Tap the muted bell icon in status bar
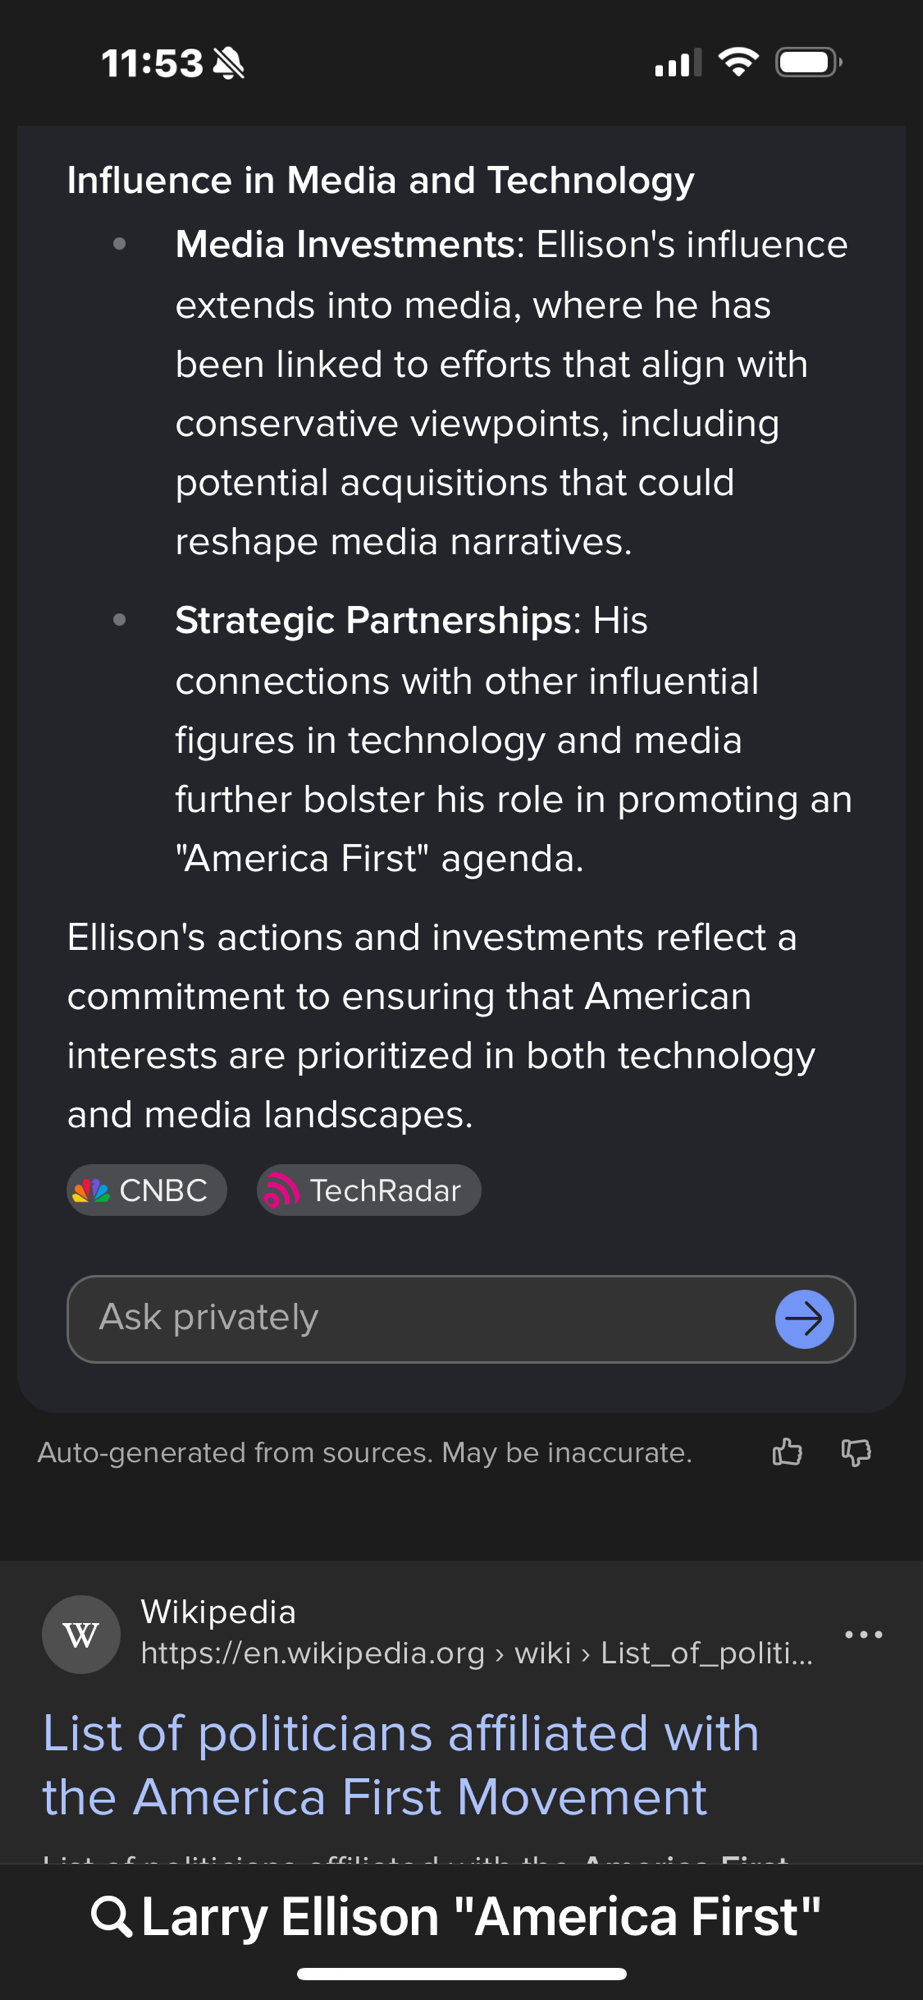The height and width of the screenshot is (2000, 923). (229, 64)
